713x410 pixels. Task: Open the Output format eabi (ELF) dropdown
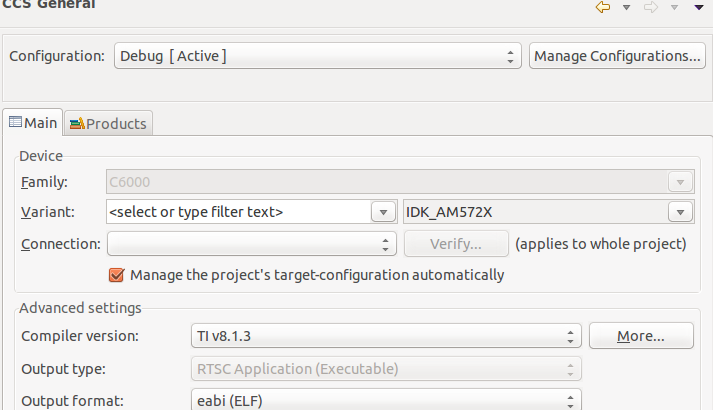pyautogui.click(x=385, y=401)
